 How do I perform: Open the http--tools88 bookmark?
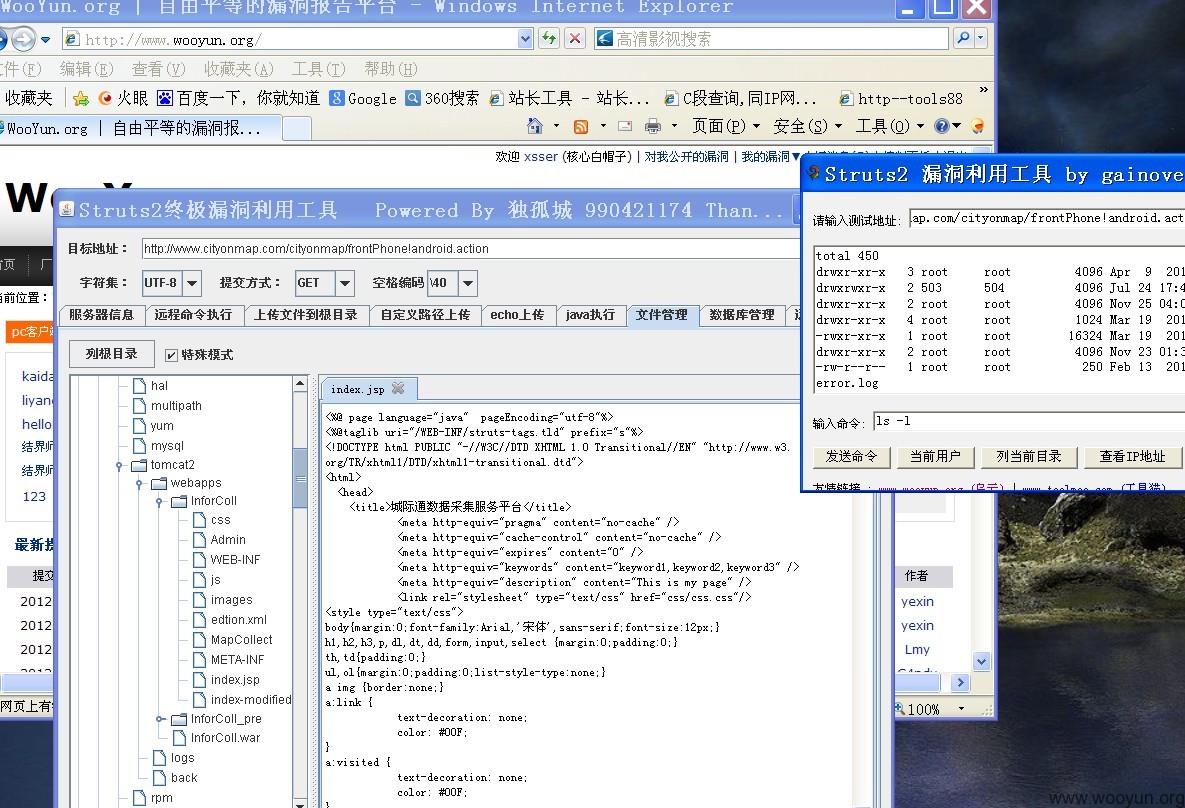(901, 98)
